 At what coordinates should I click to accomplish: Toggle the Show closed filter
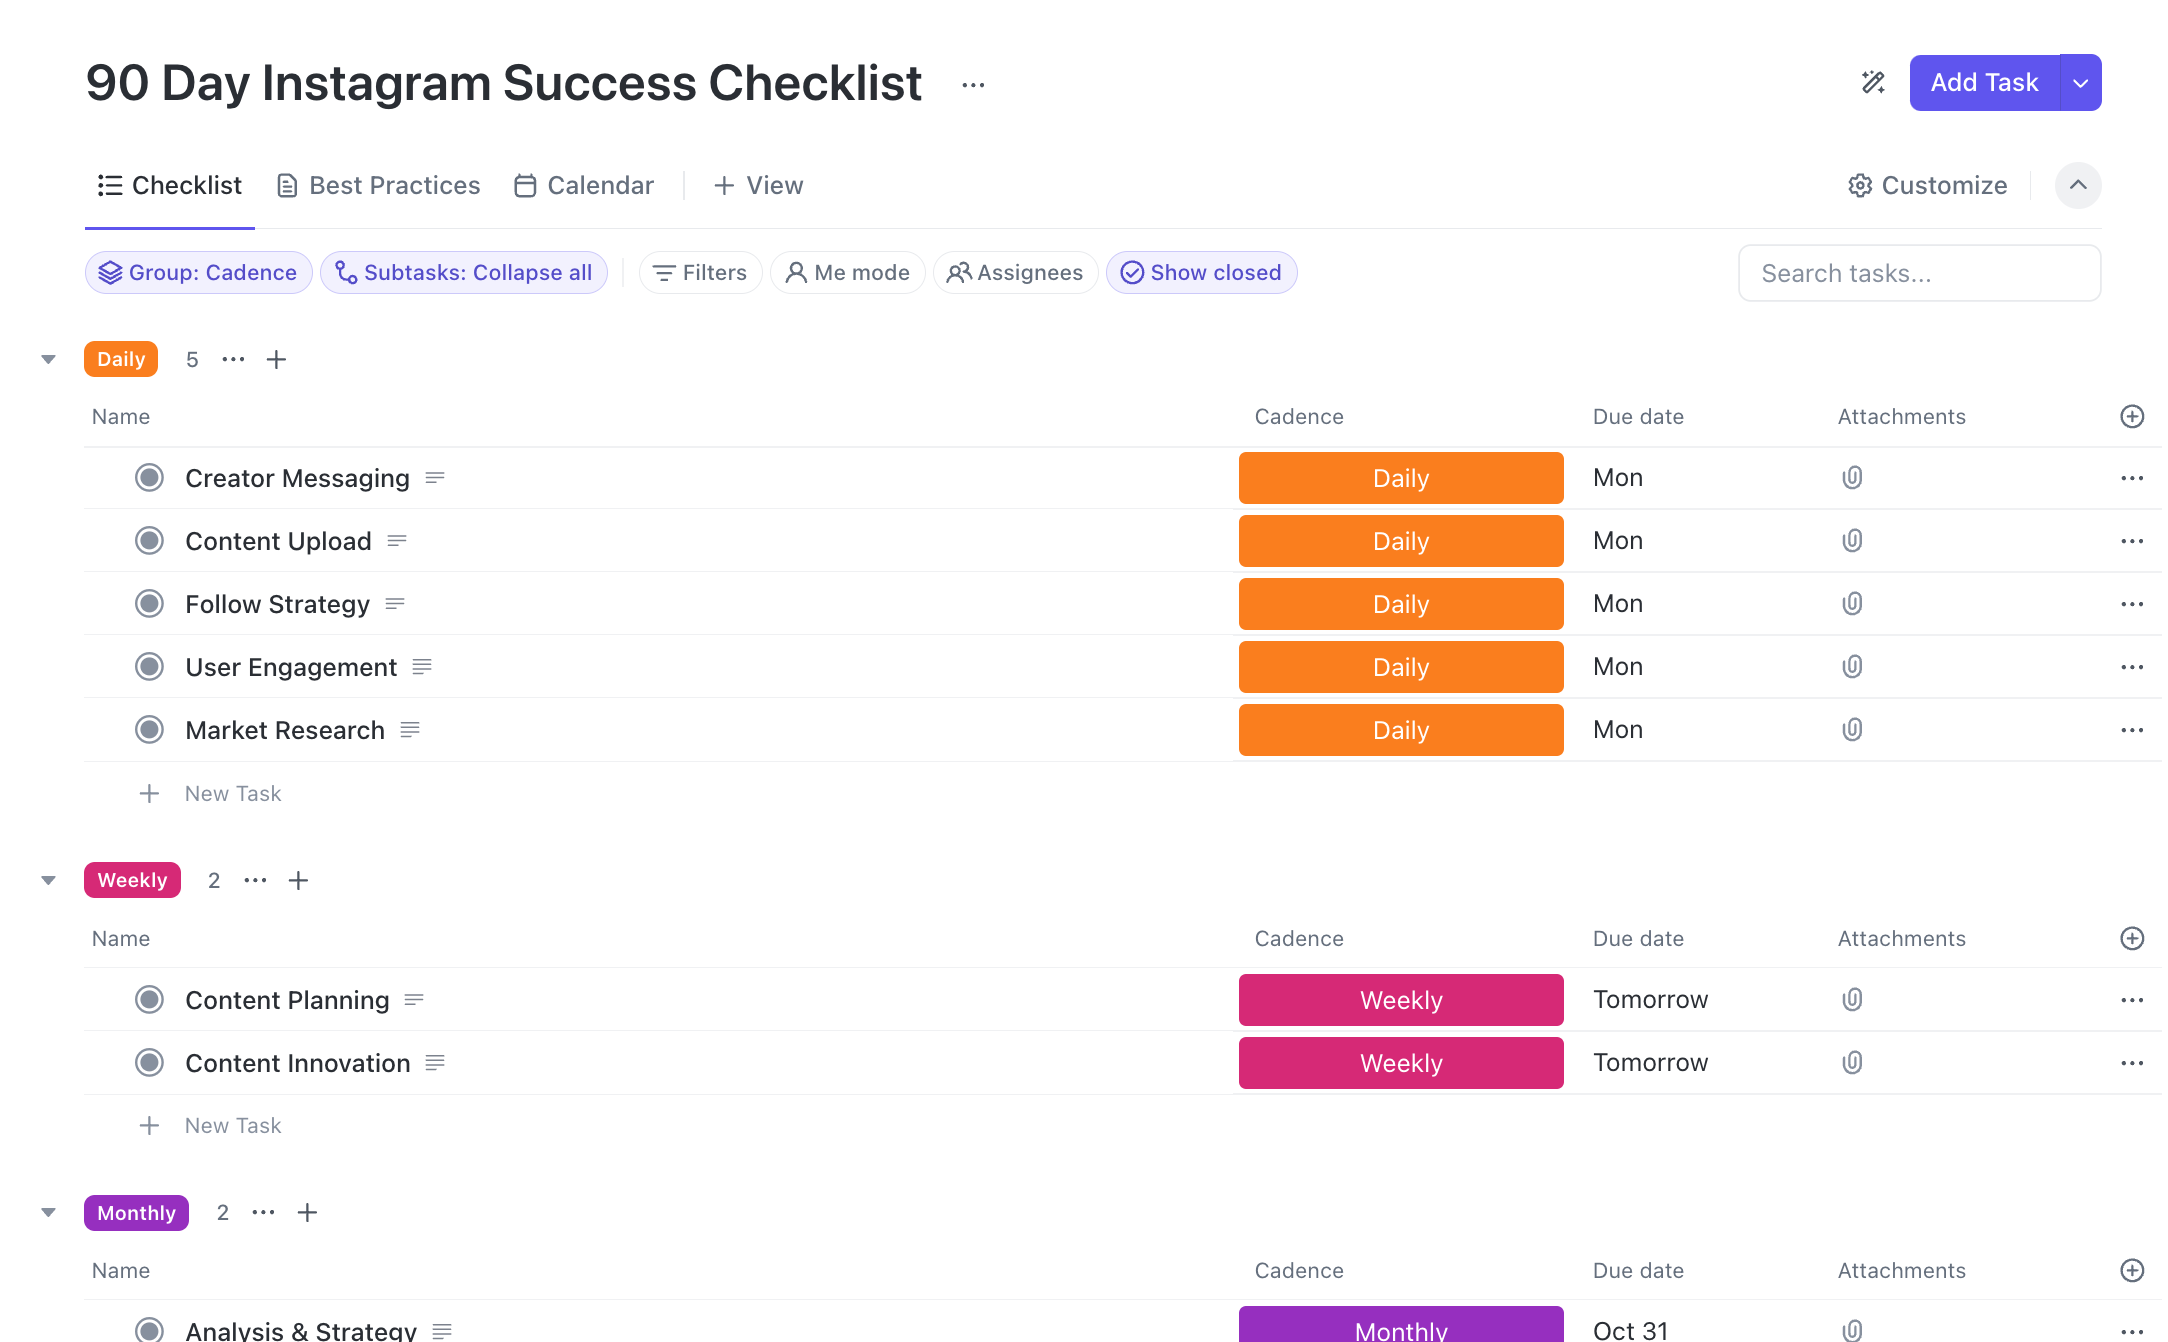[1201, 272]
